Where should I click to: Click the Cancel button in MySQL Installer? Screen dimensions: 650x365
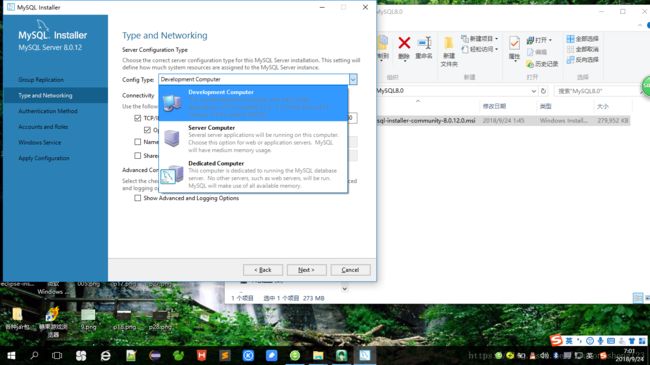tap(350, 270)
